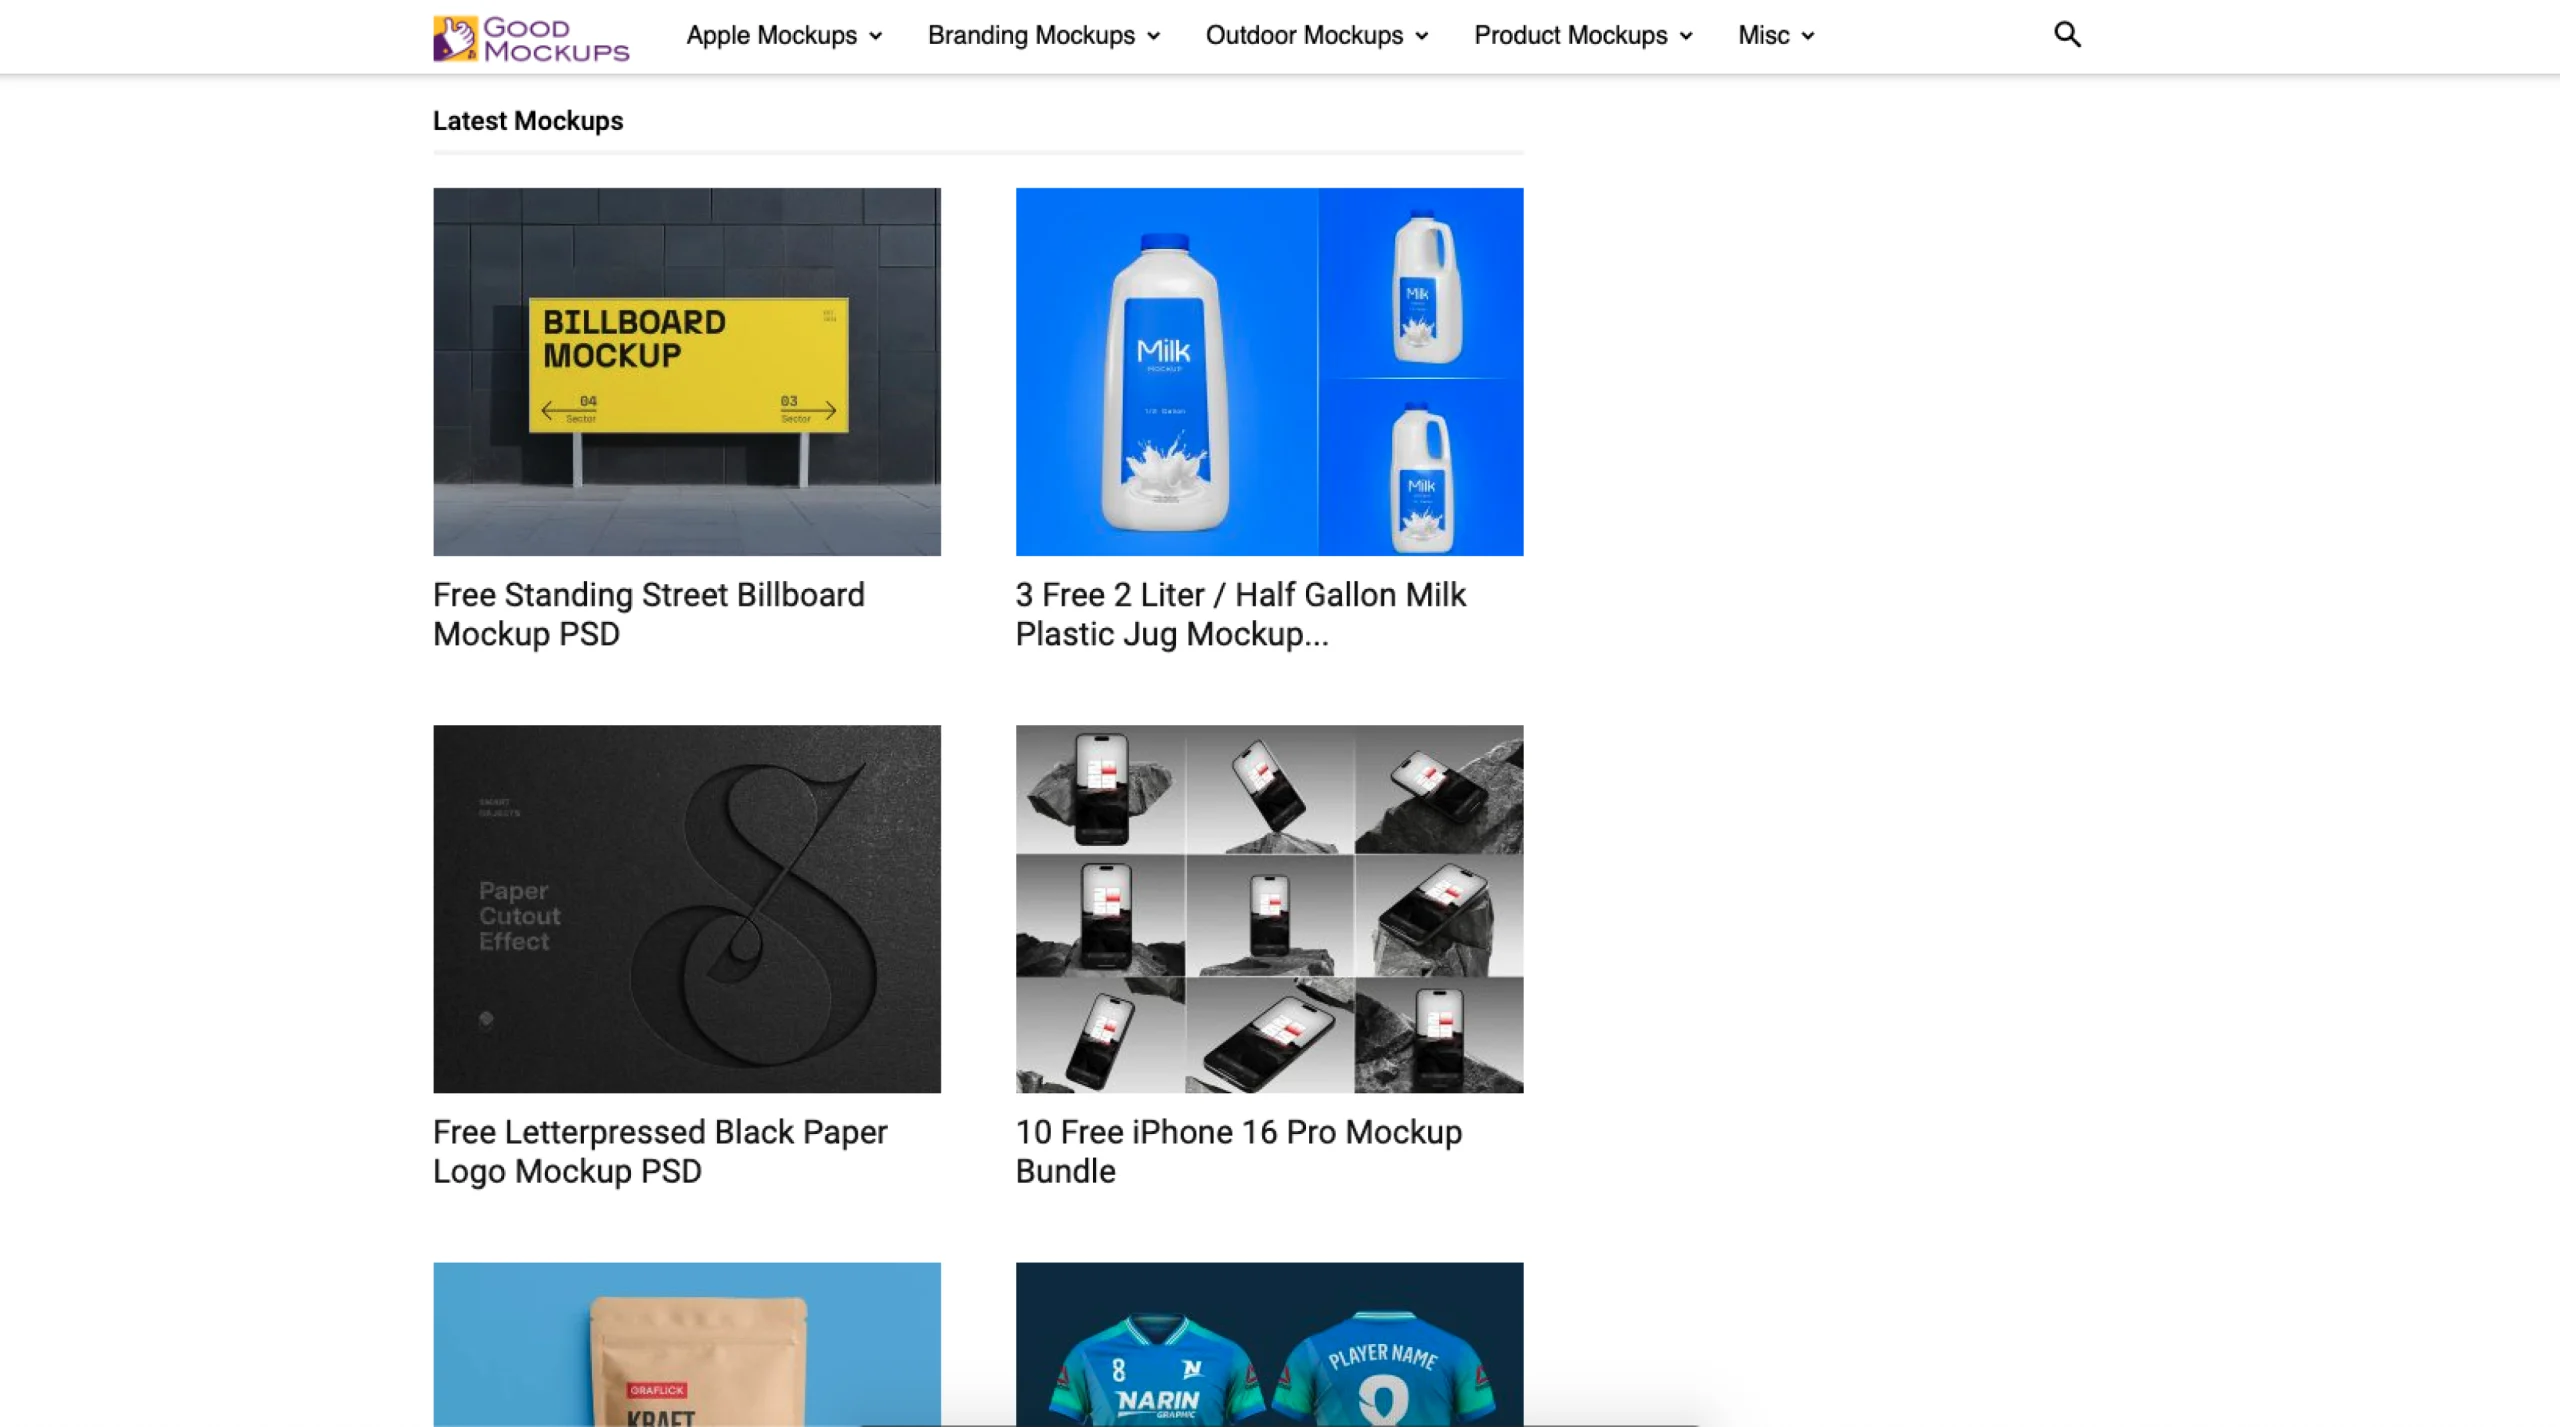Open Free Letterpressed Black Paper Logo Mockup link

pos(660,1151)
